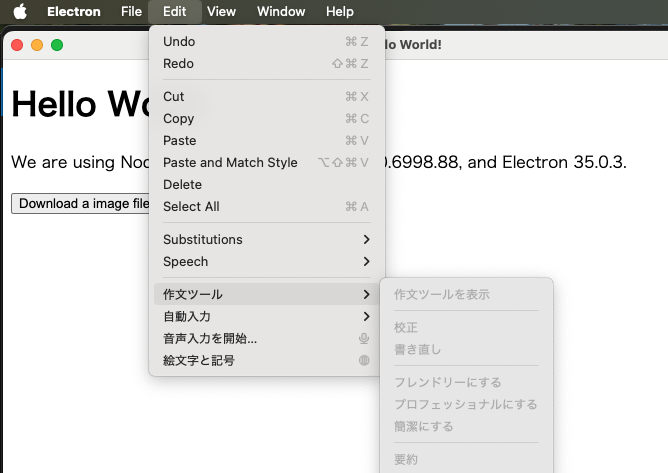
Task: Click the Hello World heading text
Action: (81, 104)
